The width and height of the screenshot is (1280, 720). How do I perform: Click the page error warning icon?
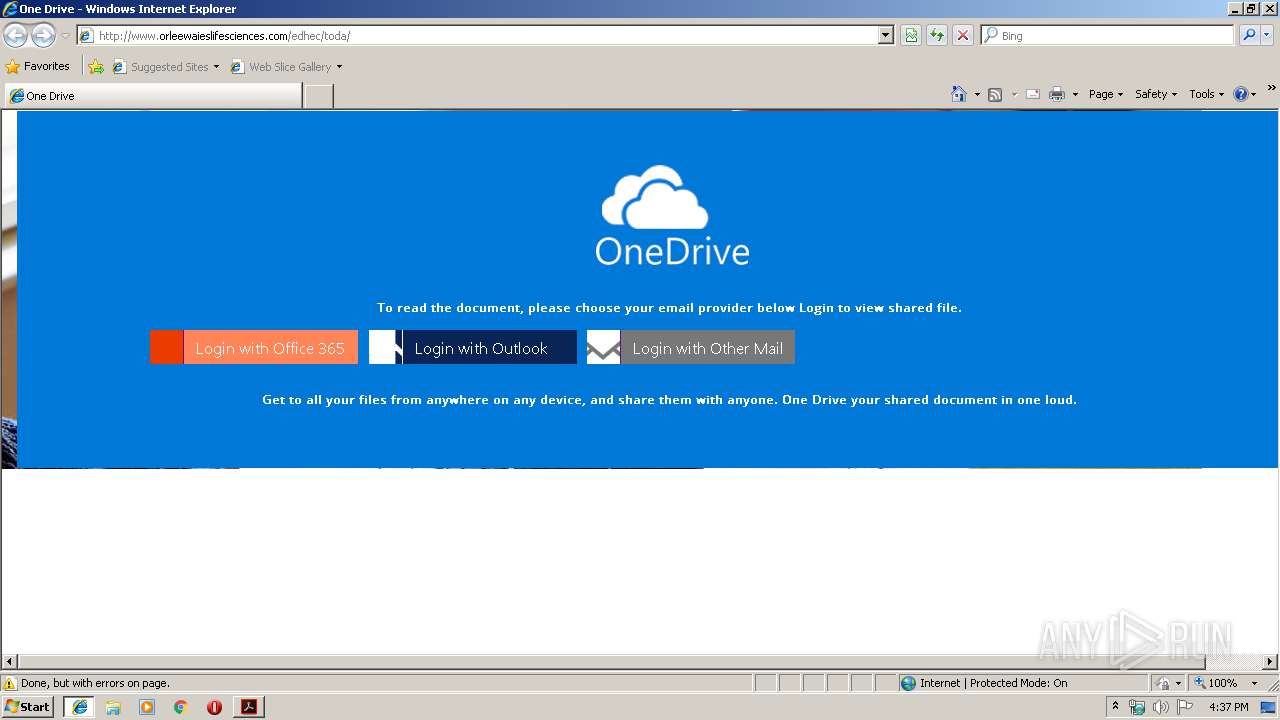10,683
